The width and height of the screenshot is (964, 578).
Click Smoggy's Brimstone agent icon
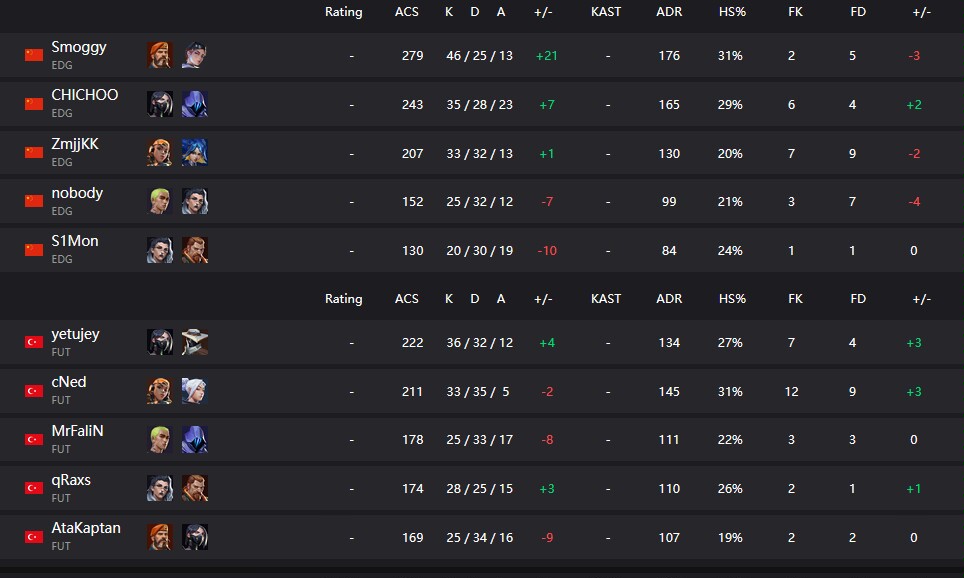159,55
